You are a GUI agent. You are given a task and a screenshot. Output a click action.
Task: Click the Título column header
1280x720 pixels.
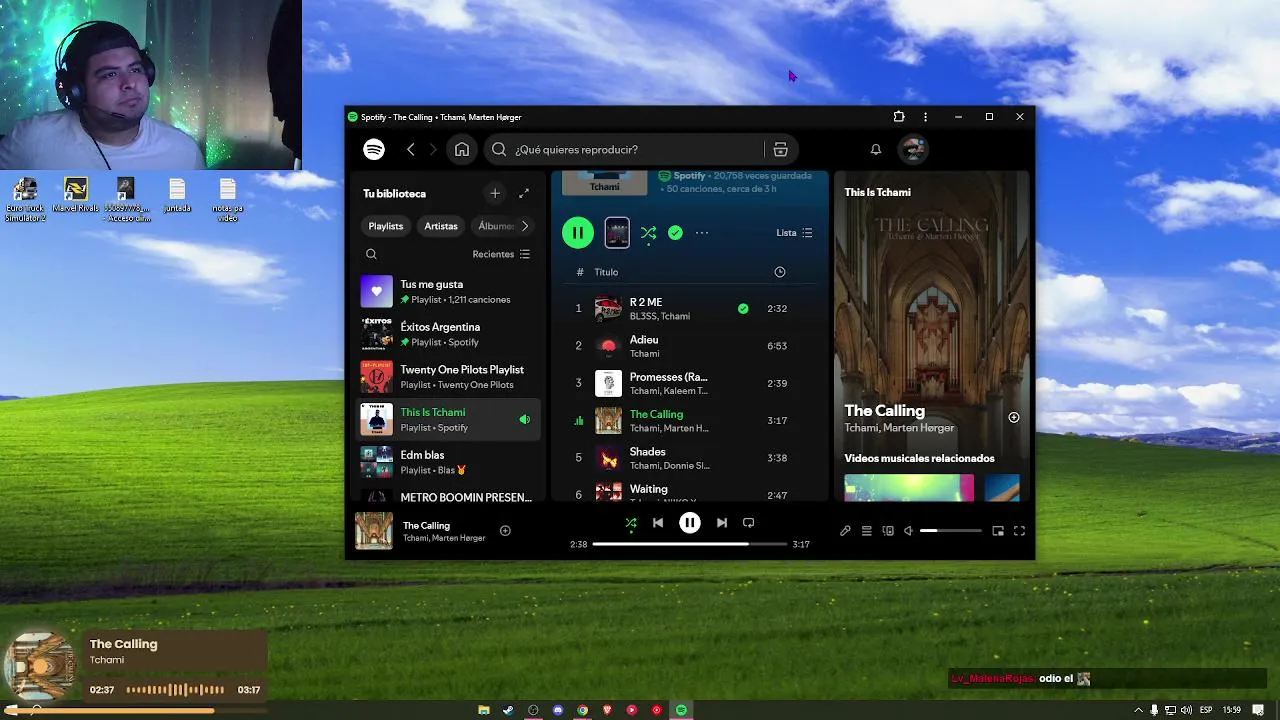pyautogui.click(x=606, y=272)
